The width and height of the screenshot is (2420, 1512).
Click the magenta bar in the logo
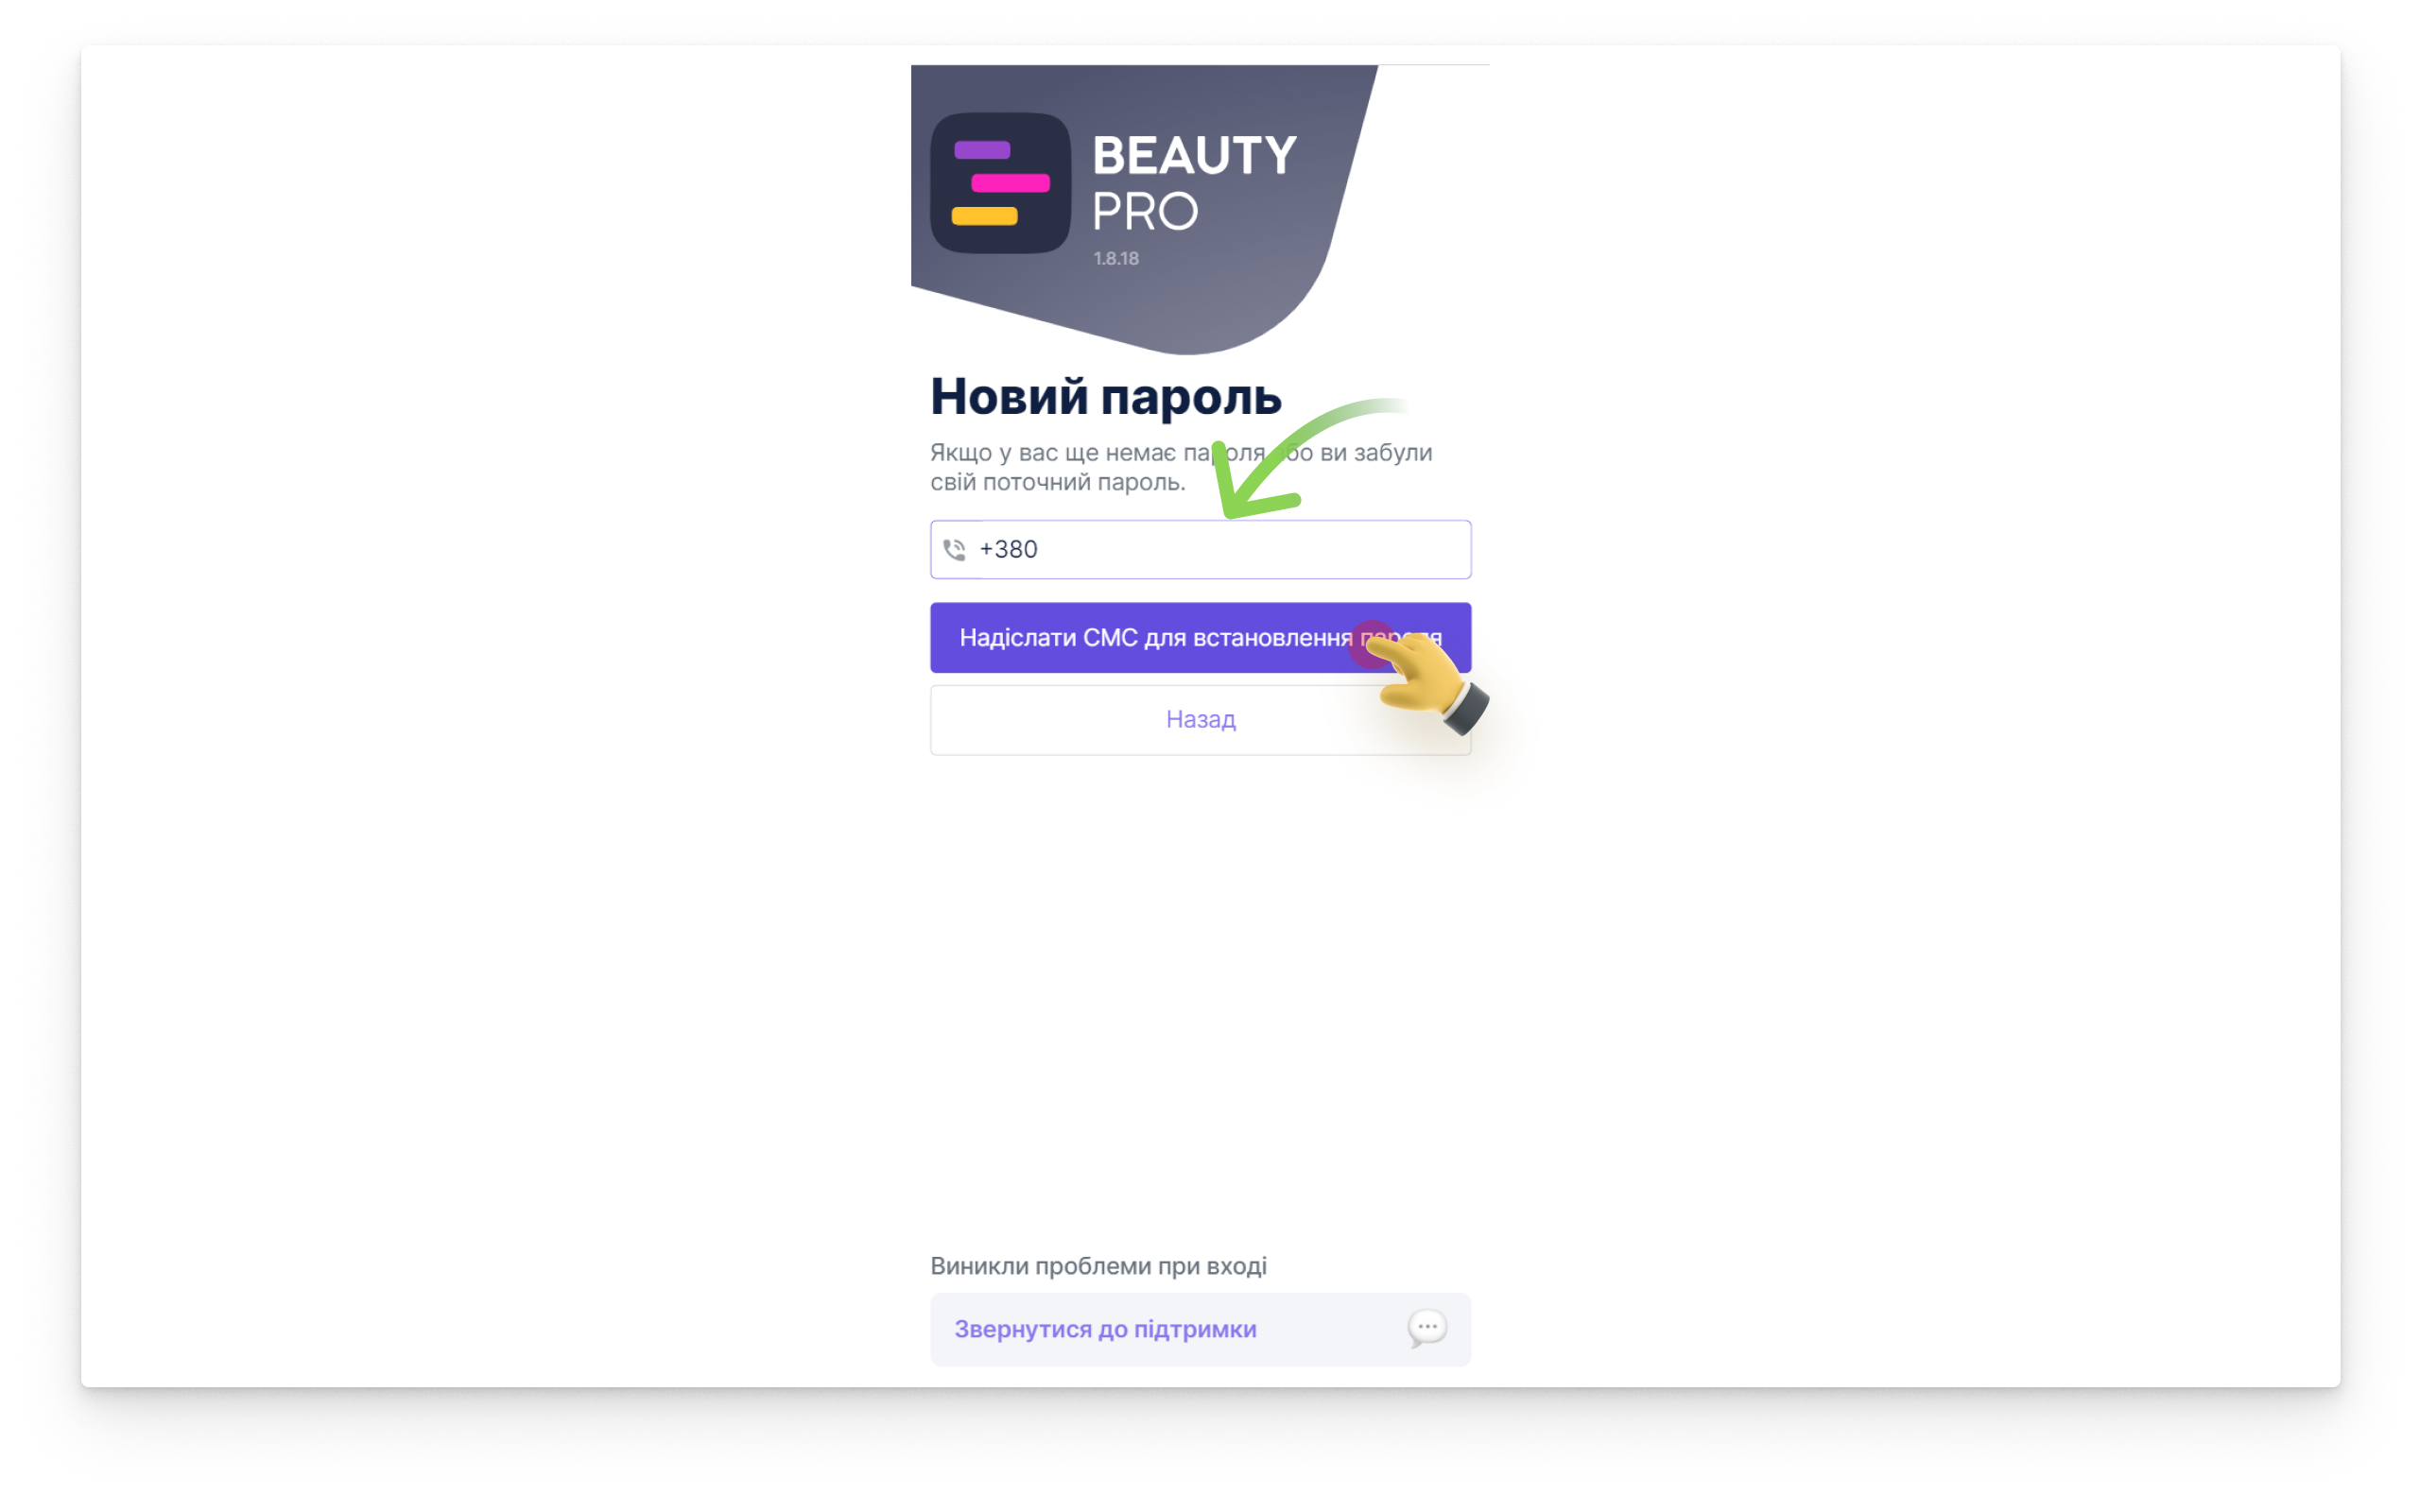coord(1010,183)
